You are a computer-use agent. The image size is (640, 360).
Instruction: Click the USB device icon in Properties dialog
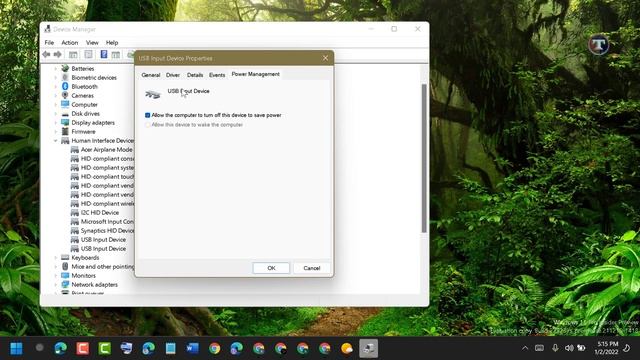153,94
